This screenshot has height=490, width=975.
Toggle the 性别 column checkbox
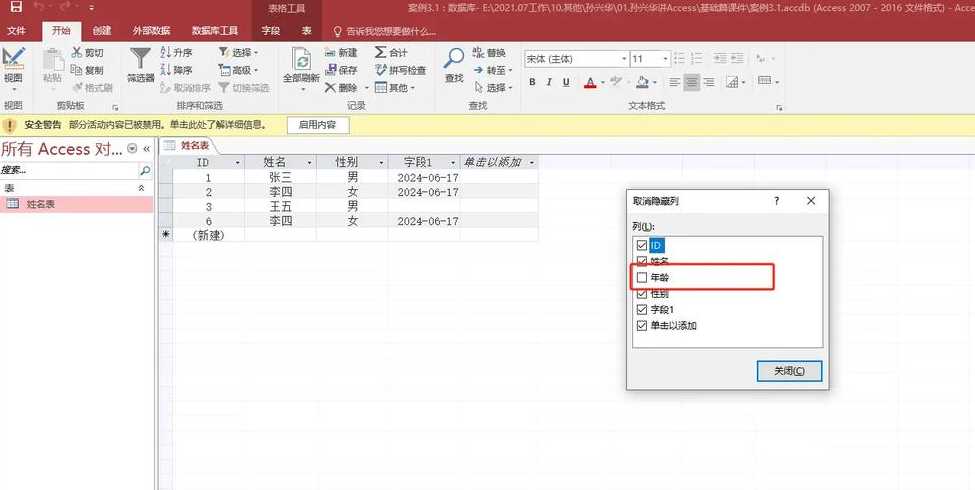coord(642,294)
